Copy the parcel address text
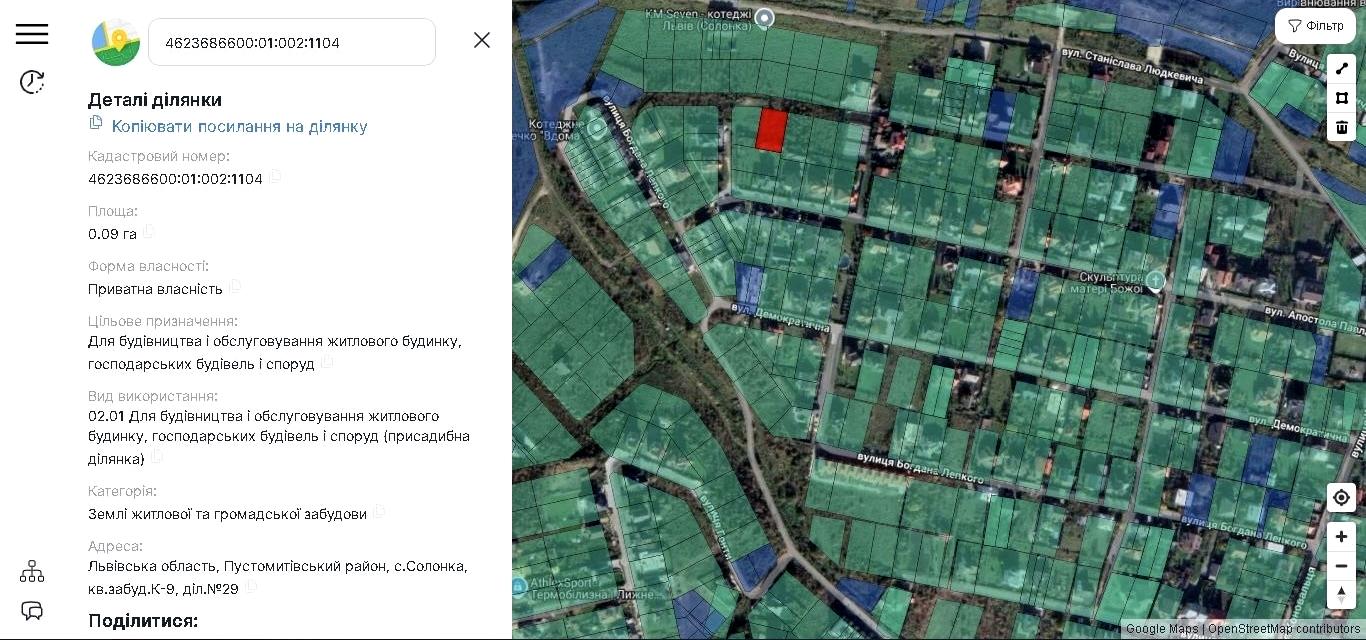This screenshot has height=640, width=1366. tap(251, 587)
